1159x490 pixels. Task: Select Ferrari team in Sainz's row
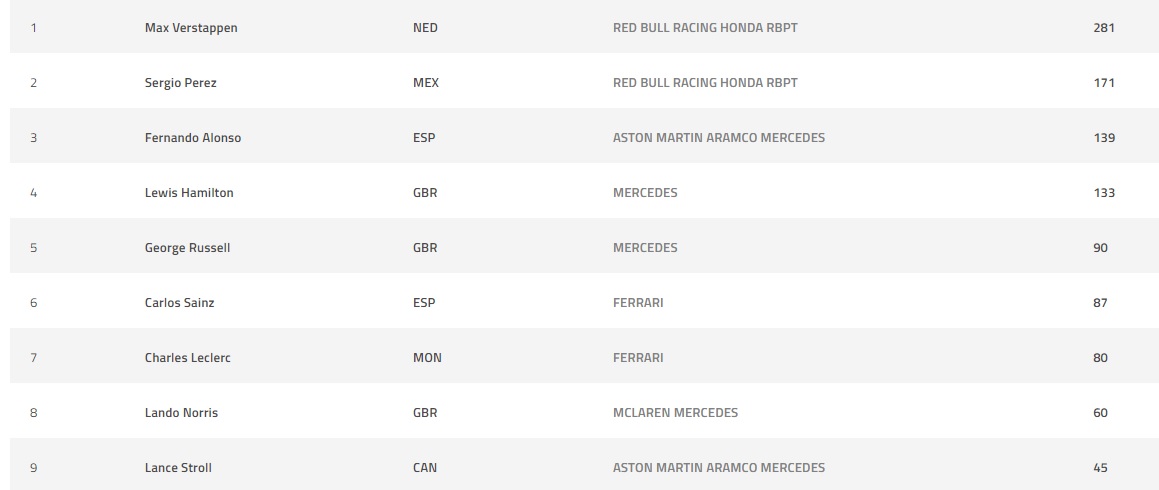(638, 303)
